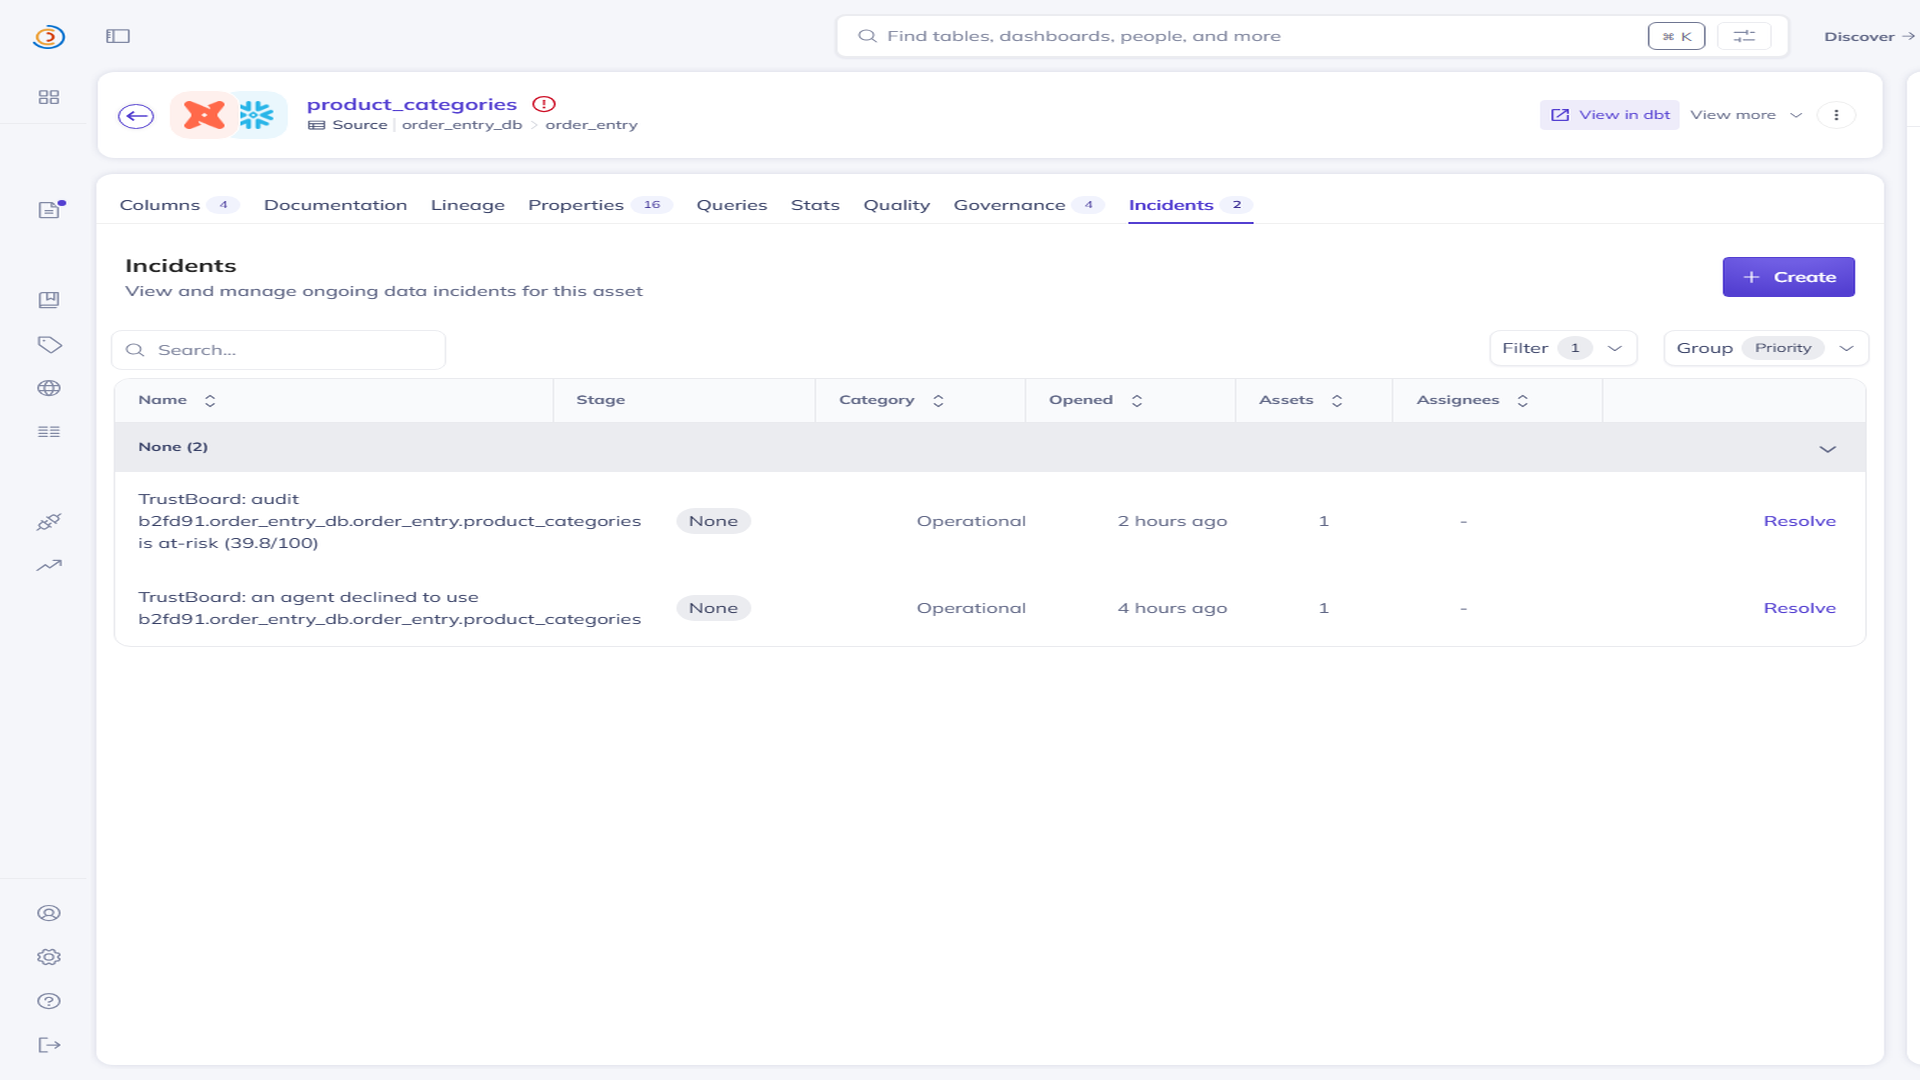Screen dimensions: 1920x1080
Task: Open the trending chart icon in sidebar
Action: [49, 565]
